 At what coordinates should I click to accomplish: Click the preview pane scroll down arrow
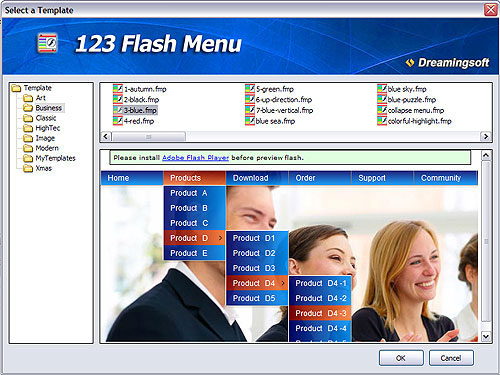coord(486,336)
